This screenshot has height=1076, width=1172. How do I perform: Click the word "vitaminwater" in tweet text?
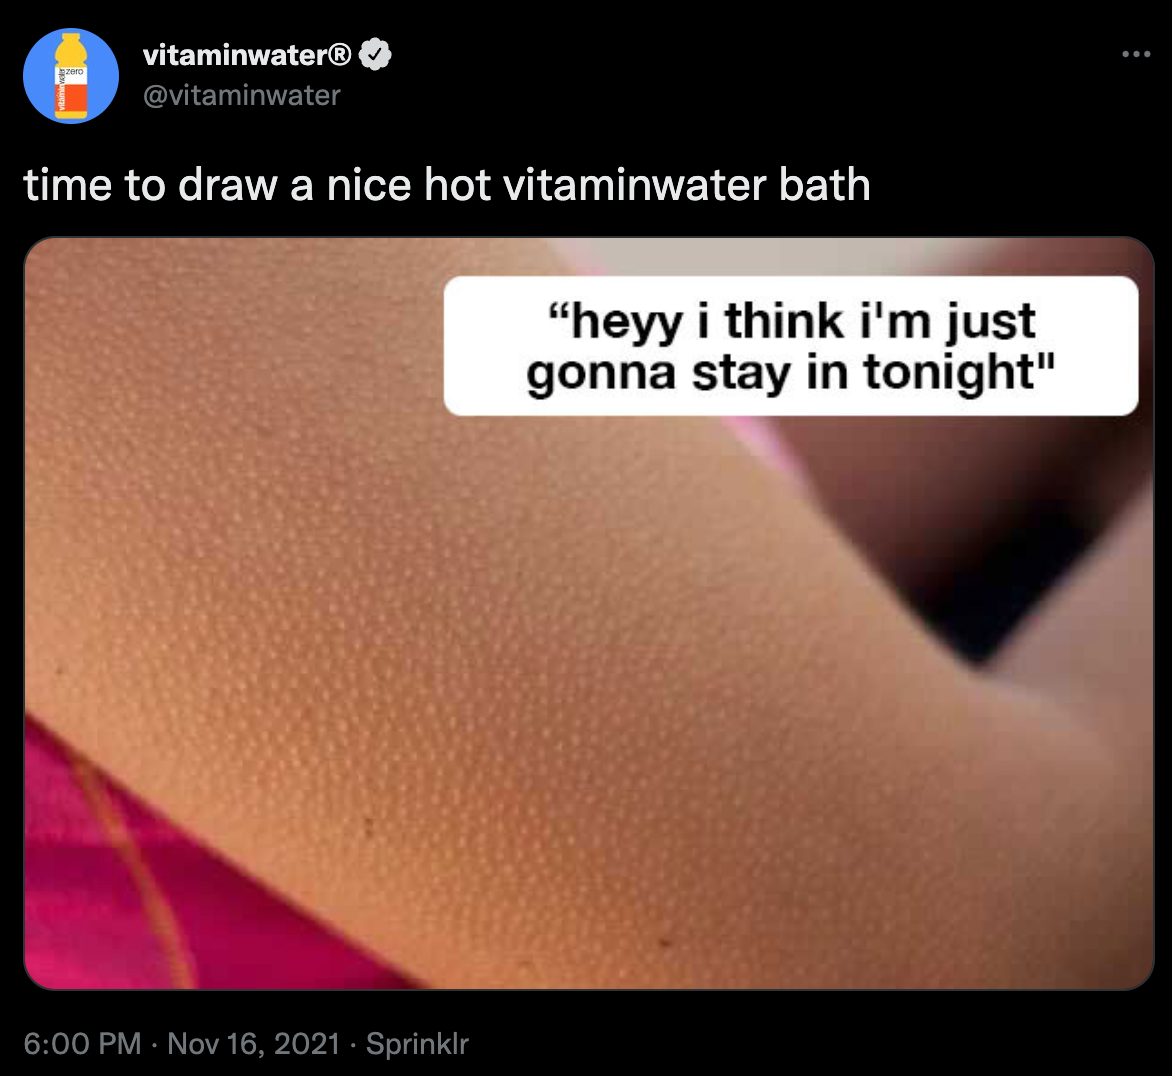[x=635, y=185]
